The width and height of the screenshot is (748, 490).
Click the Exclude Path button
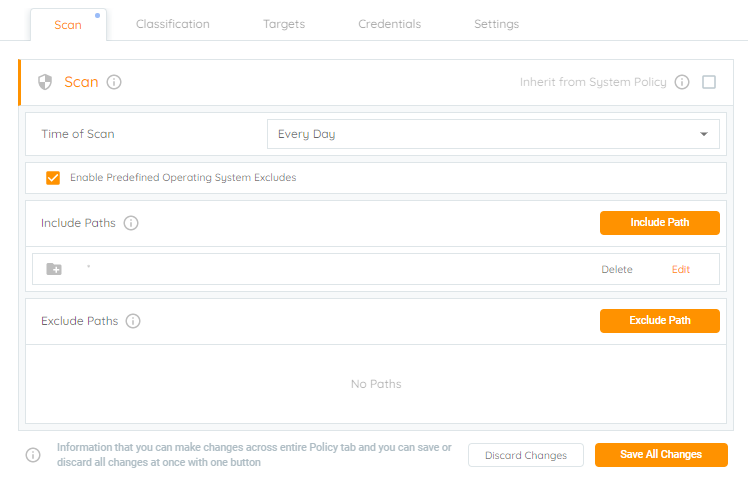click(x=660, y=321)
